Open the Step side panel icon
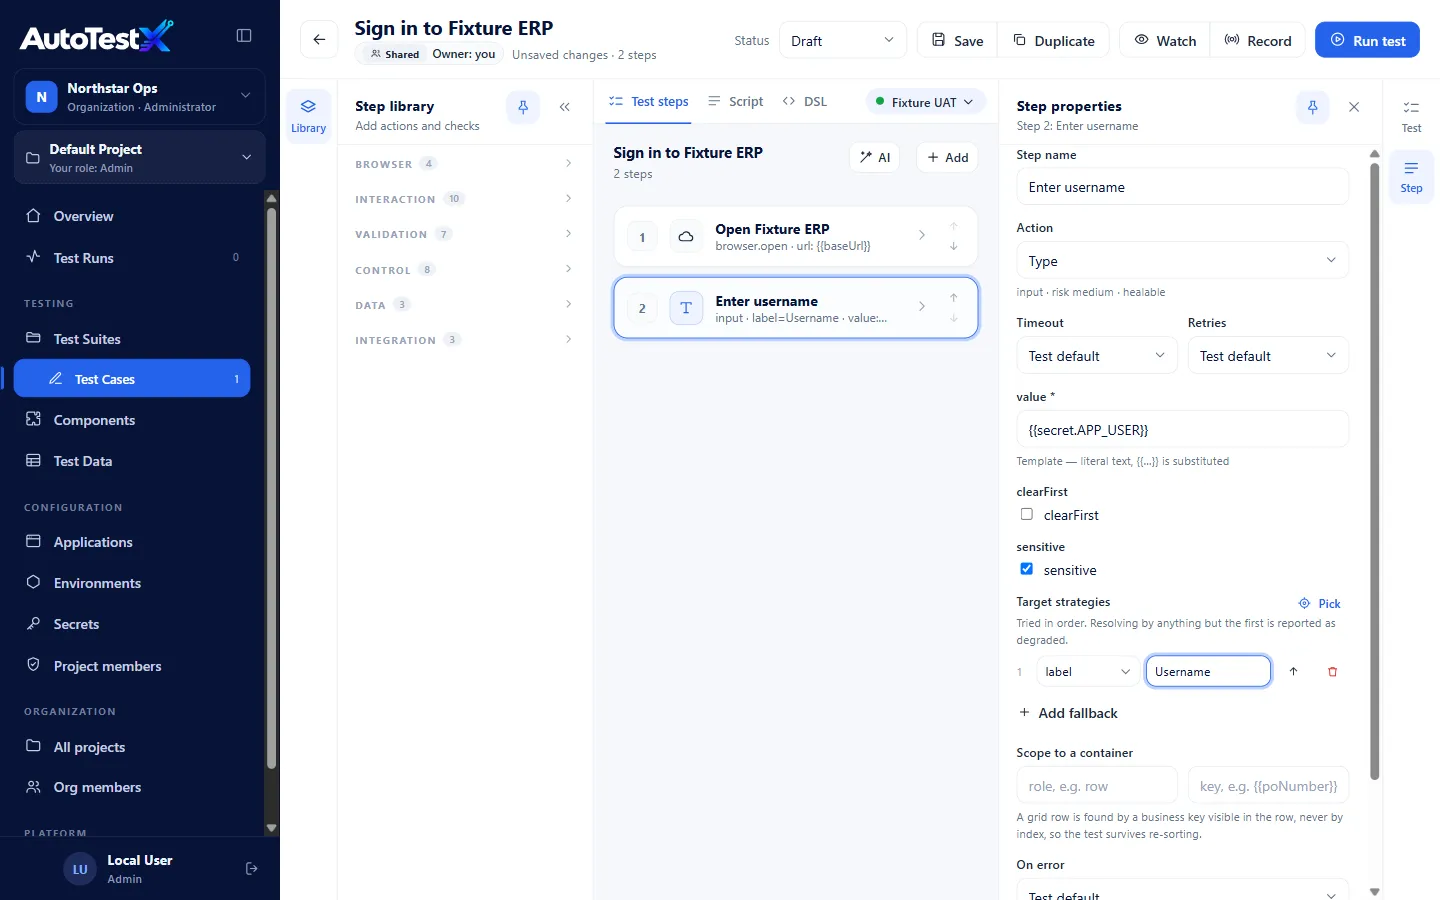 pos(1411,176)
